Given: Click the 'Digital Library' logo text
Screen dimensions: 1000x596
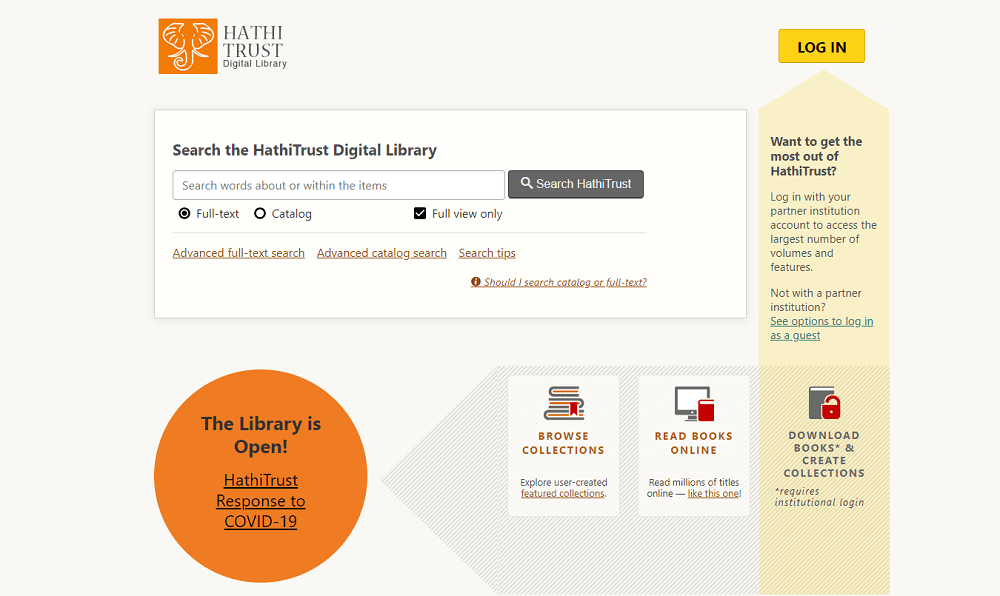Looking at the screenshot, I should [254, 64].
